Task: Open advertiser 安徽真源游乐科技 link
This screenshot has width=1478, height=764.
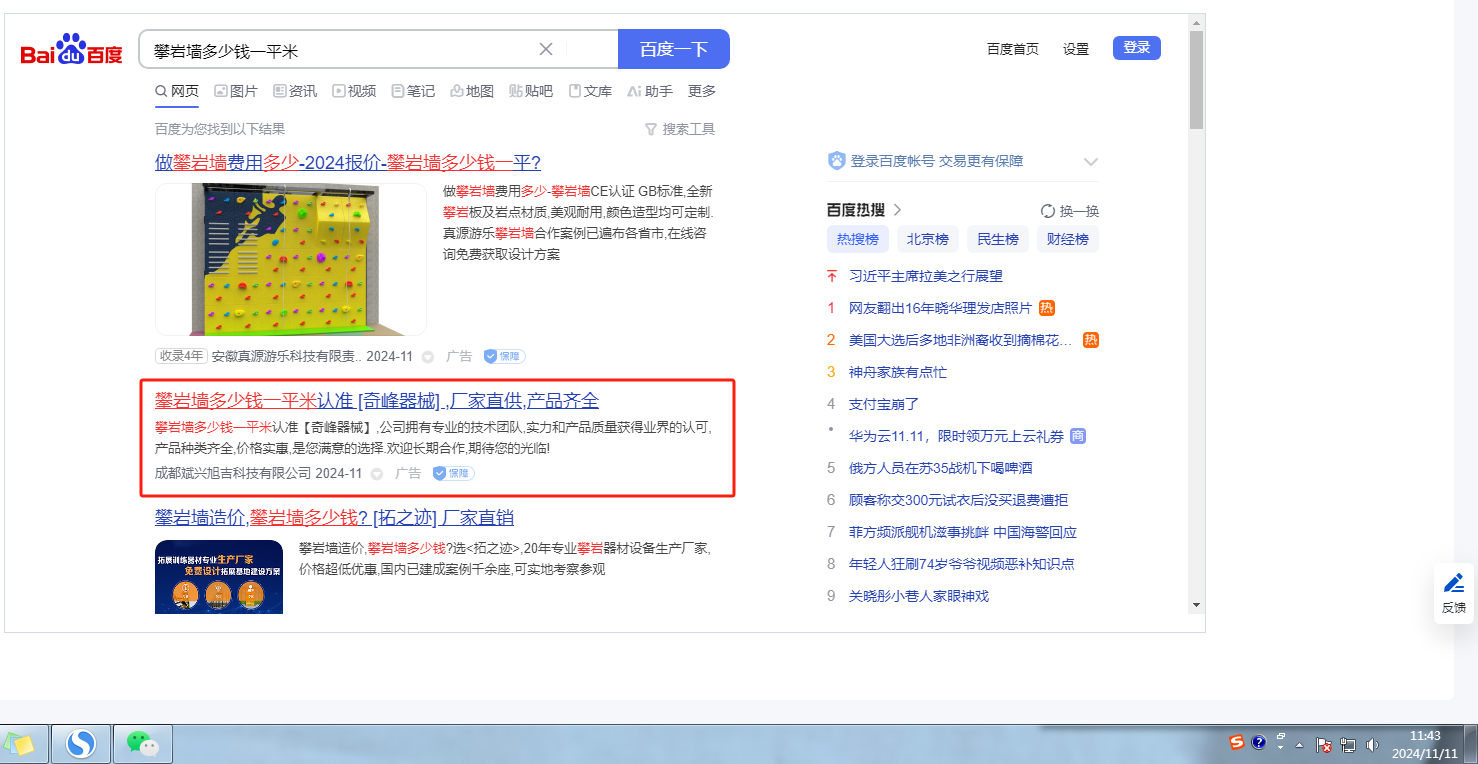Action: click(x=286, y=356)
